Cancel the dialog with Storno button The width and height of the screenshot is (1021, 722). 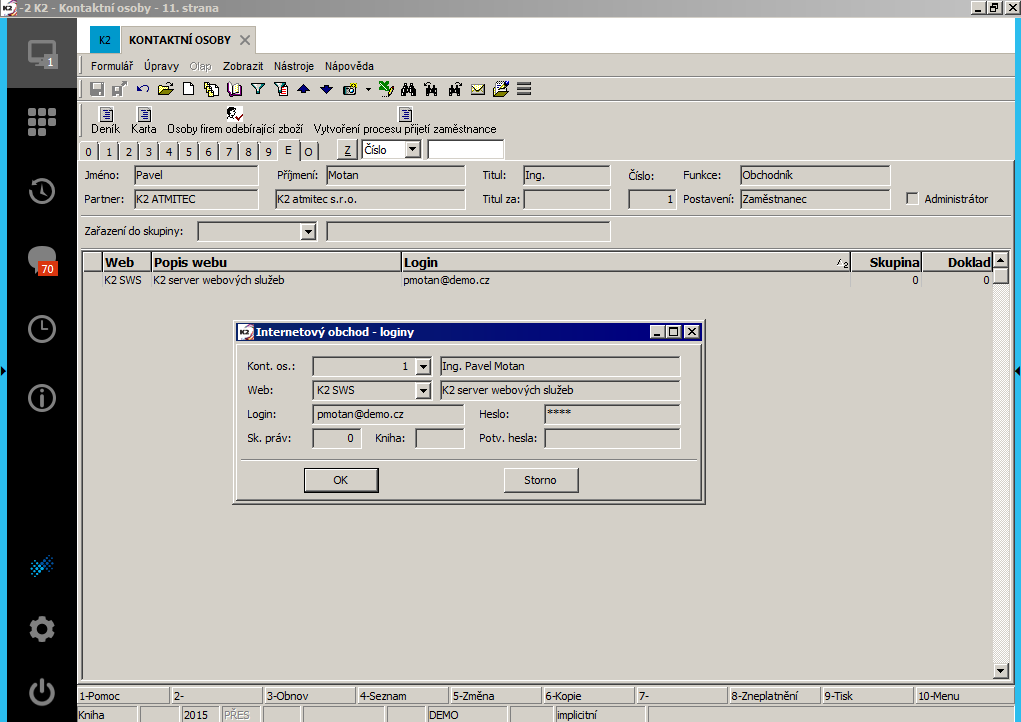point(540,480)
